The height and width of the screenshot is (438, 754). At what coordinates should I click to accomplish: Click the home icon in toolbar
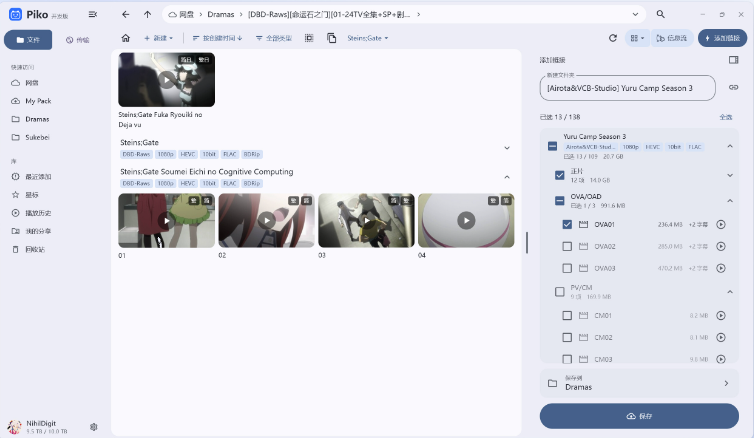click(126, 38)
